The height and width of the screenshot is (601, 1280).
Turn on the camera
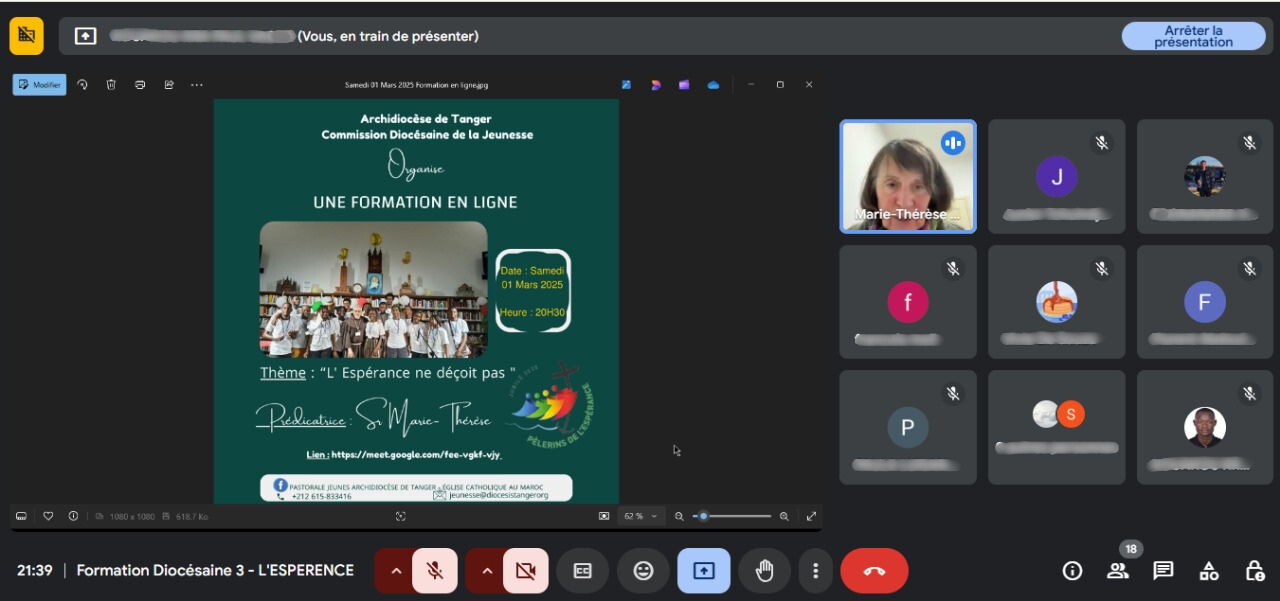525,571
